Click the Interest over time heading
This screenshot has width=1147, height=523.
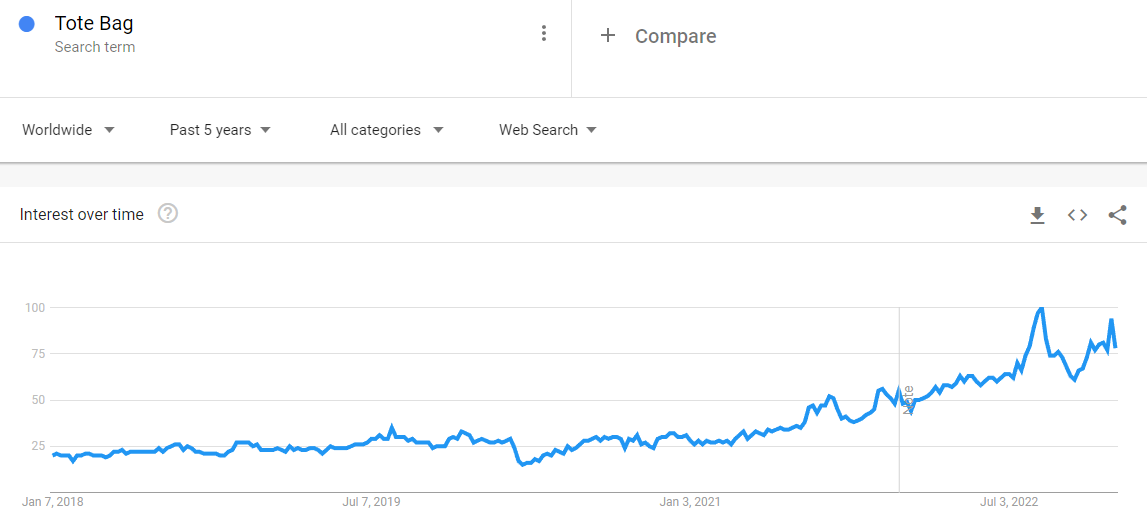click(82, 214)
